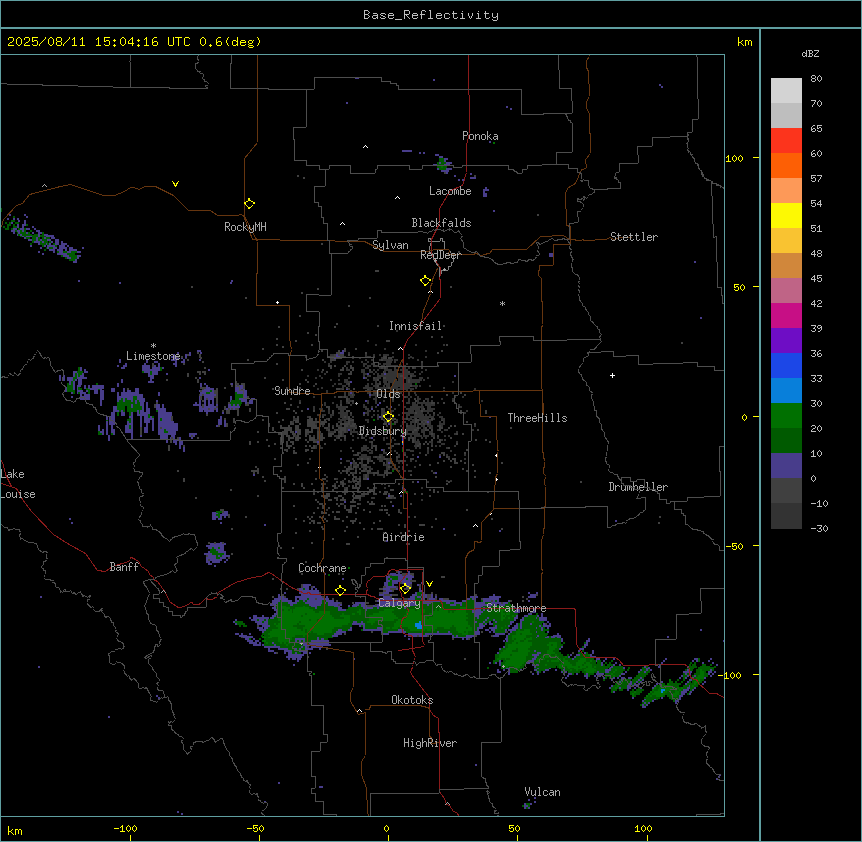Click the Base_Reflectivity title text

pyautogui.click(x=431, y=15)
